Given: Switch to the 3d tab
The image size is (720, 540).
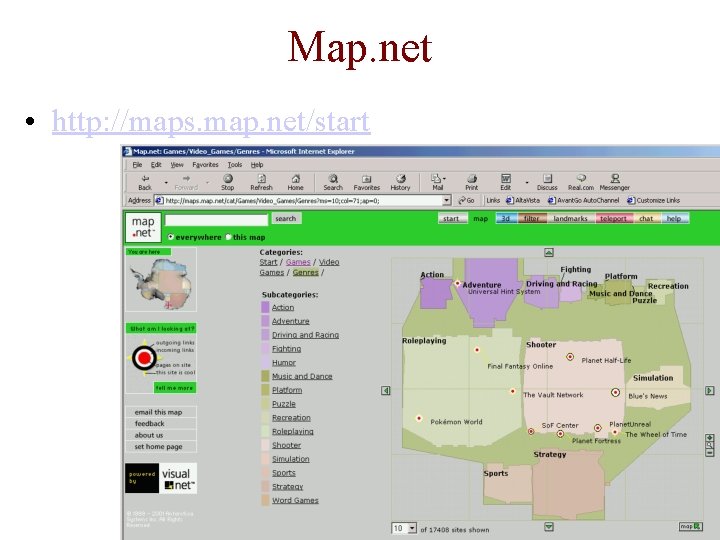Looking at the screenshot, I should point(506,219).
